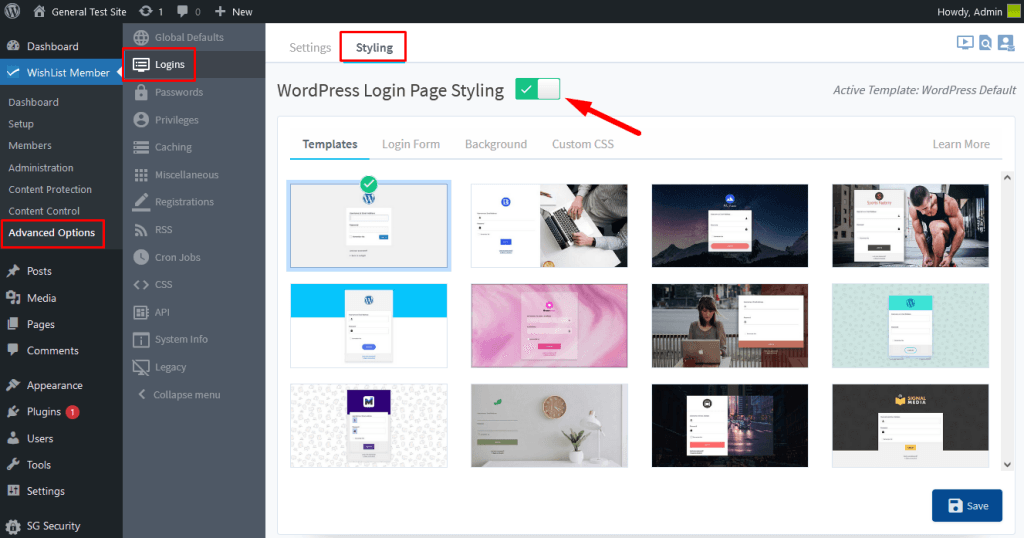Open the Setup submenu
Image resolution: width=1024 pixels, height=538 pixels.
[x=21, y=123]
